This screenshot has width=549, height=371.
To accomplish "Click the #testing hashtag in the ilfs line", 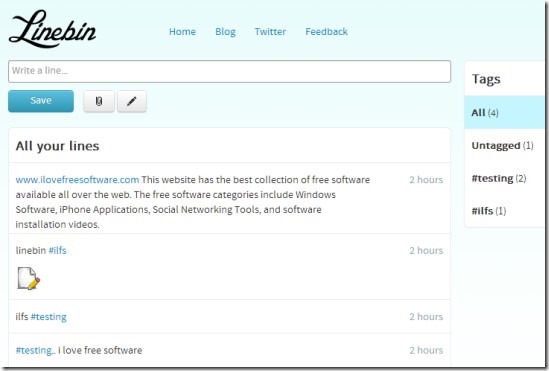I will point(48,317).
